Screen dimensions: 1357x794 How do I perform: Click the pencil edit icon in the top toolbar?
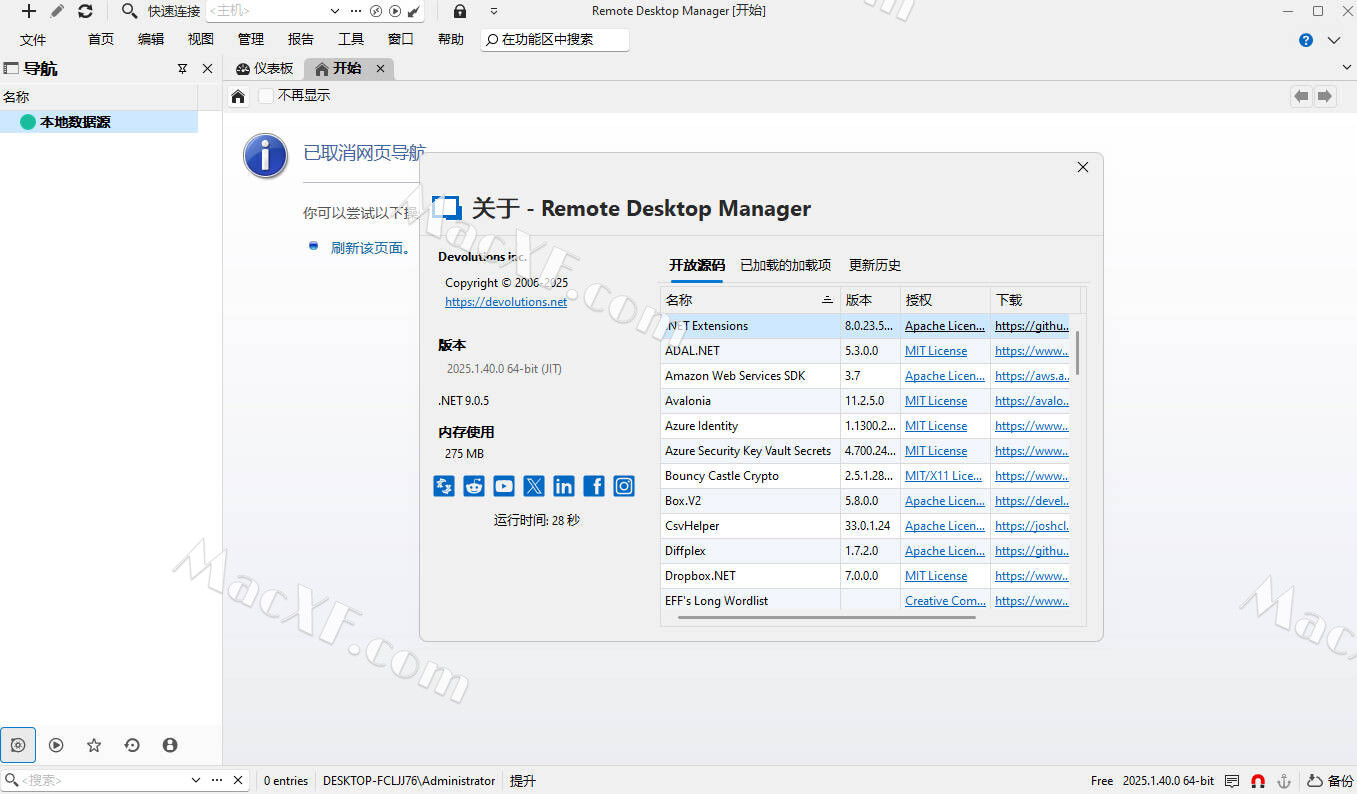(57, 11)
